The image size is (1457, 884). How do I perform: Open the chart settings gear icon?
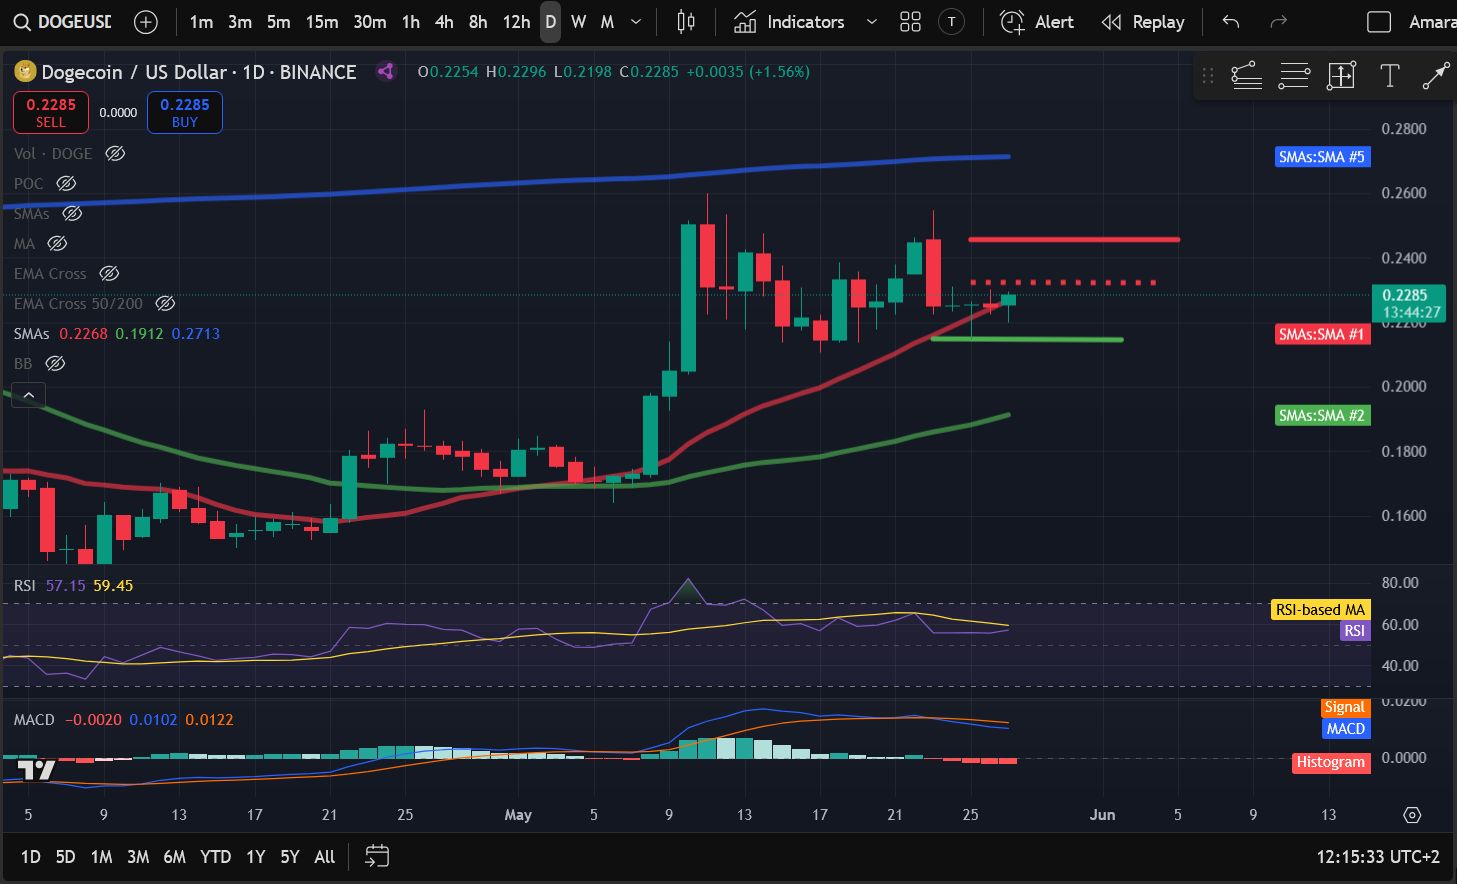coord(1412,815)
